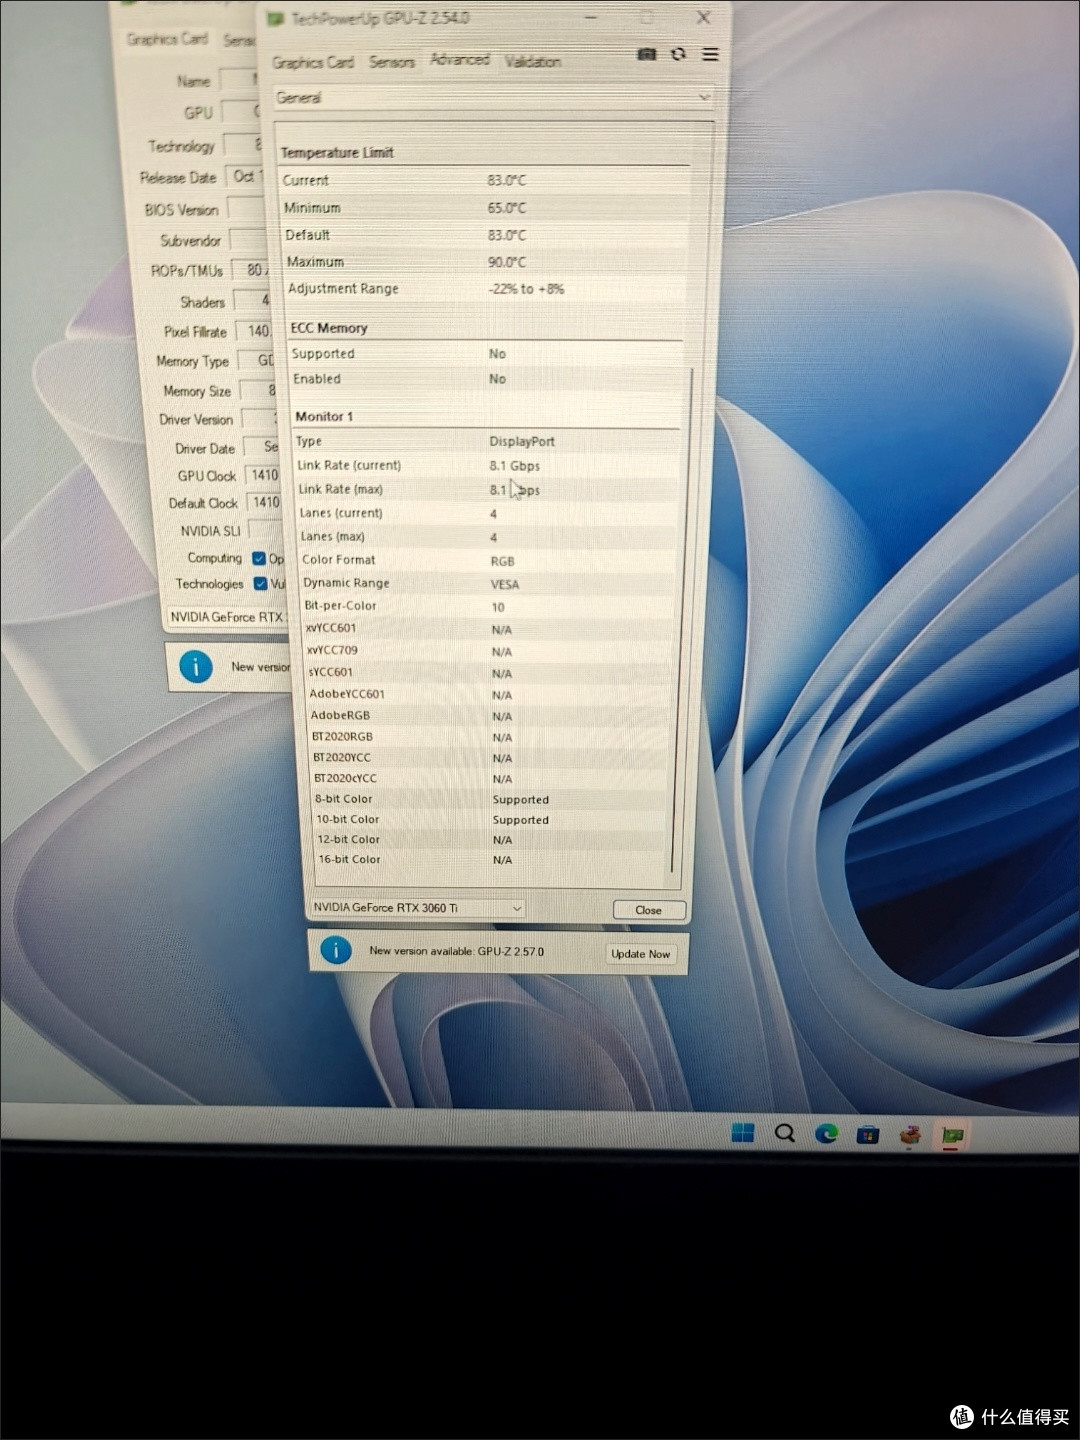Click the taskbar icon left of GPU-Z
The width and height of the screenshot is (1080, 1440).
[x=910, y=1134]
